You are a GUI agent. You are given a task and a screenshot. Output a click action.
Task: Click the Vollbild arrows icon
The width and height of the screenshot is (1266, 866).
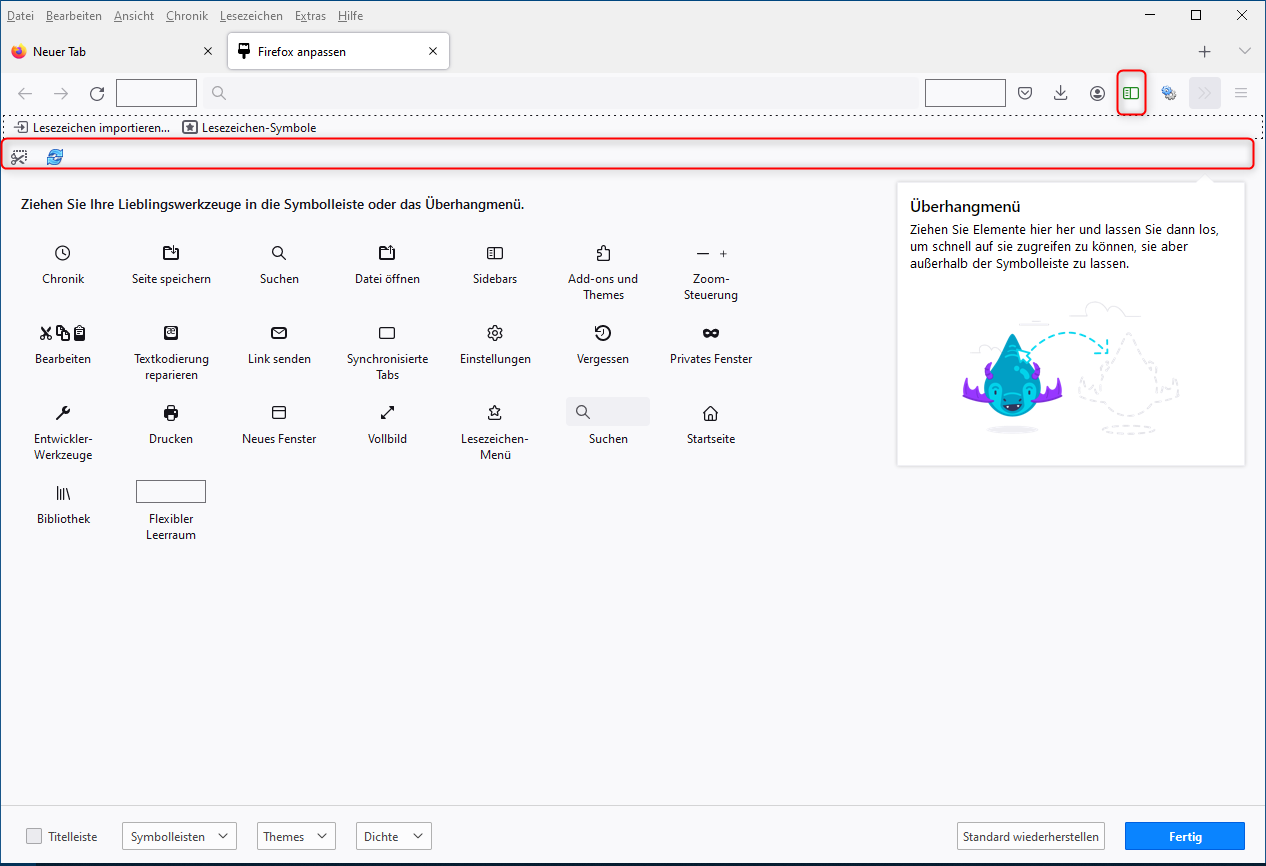(x=387, y=413)
